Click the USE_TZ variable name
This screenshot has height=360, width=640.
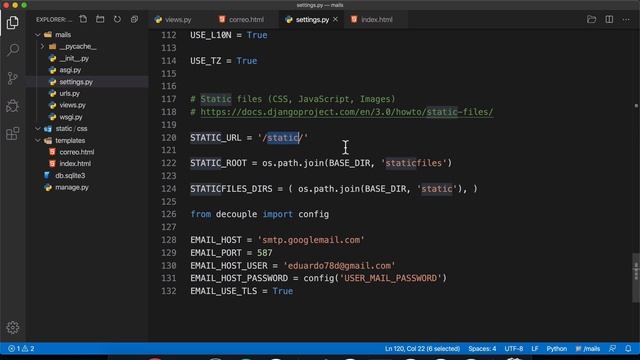(x=206, y=61)
